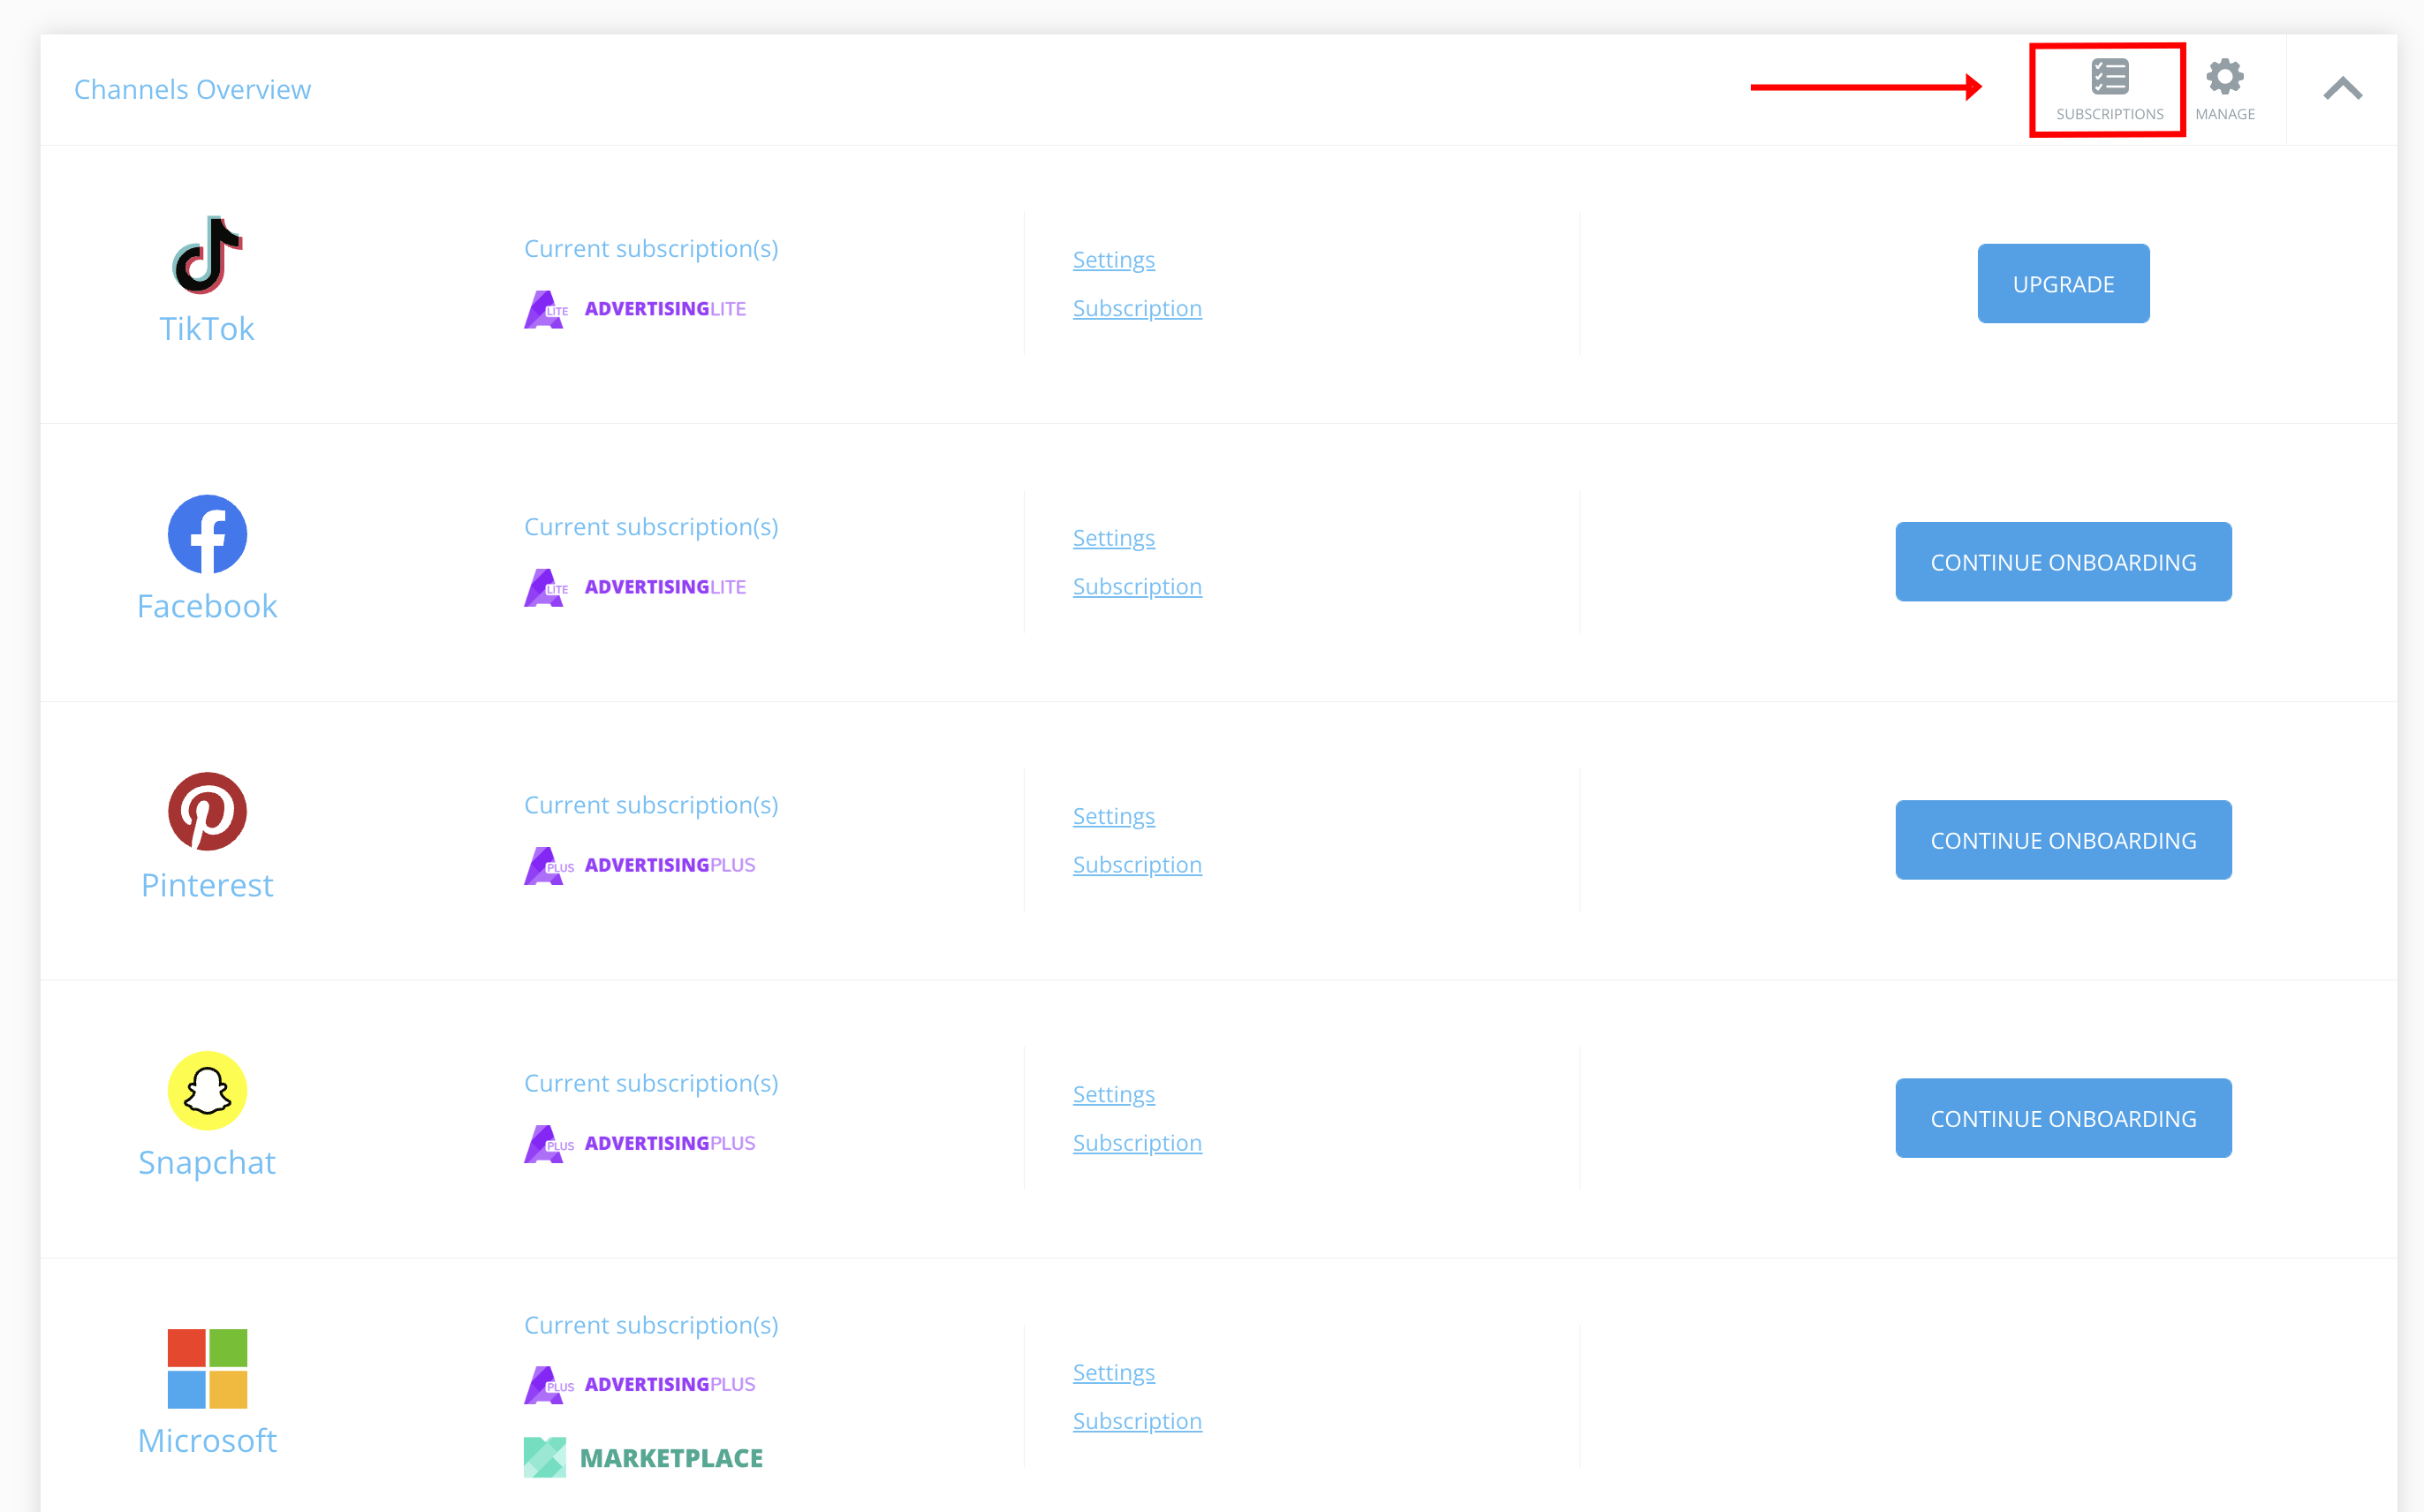Click Microsoft's Current subscription(s) label

point(651,1324)
